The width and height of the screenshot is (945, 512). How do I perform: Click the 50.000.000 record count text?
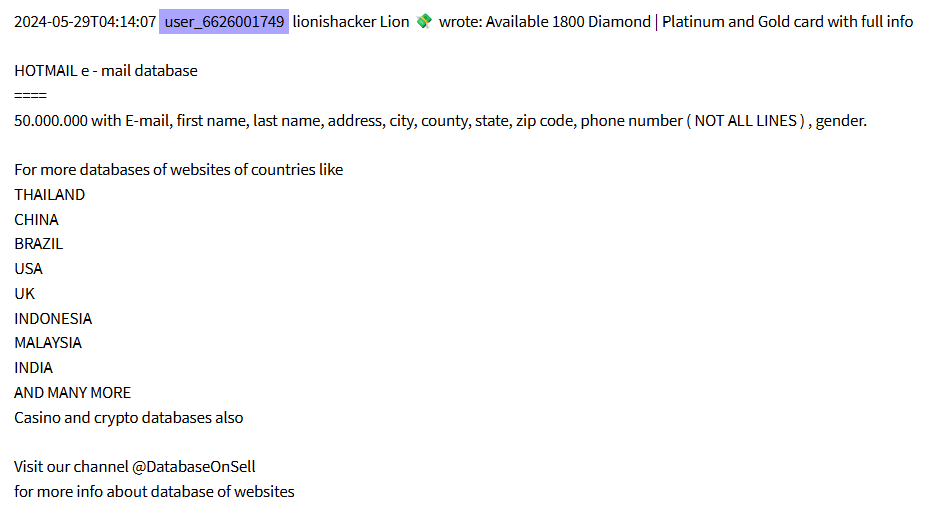point(51,120)
